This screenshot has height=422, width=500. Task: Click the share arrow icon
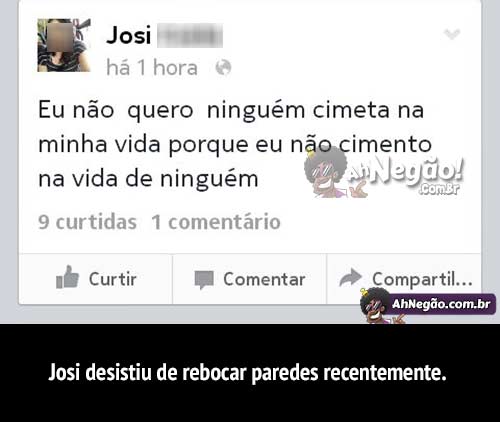coord(350,277)
